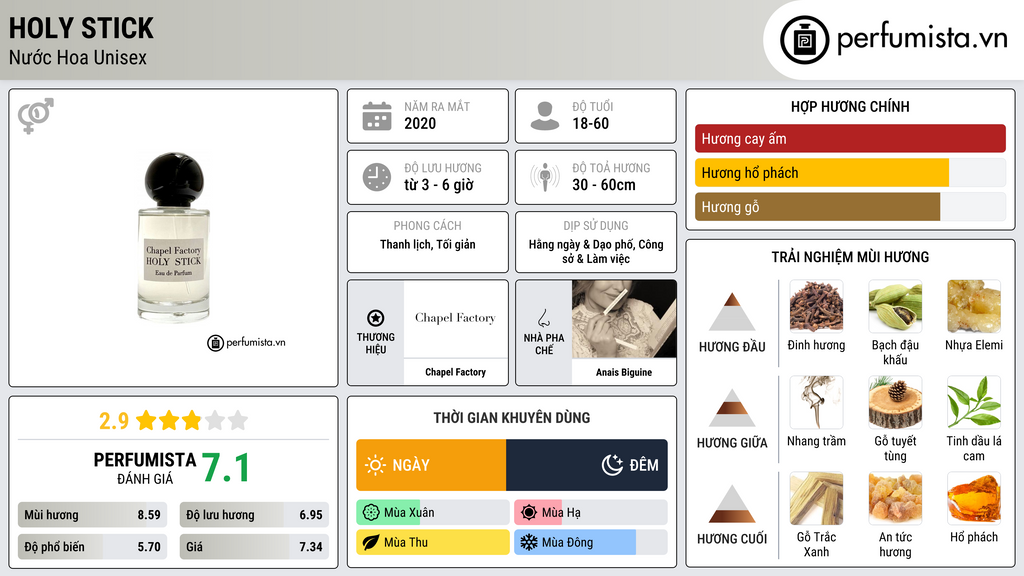This screenshot has width=1024, height=576.
Task: Click the 7.1 Perfumista score
Action: [x=225, y=468]
